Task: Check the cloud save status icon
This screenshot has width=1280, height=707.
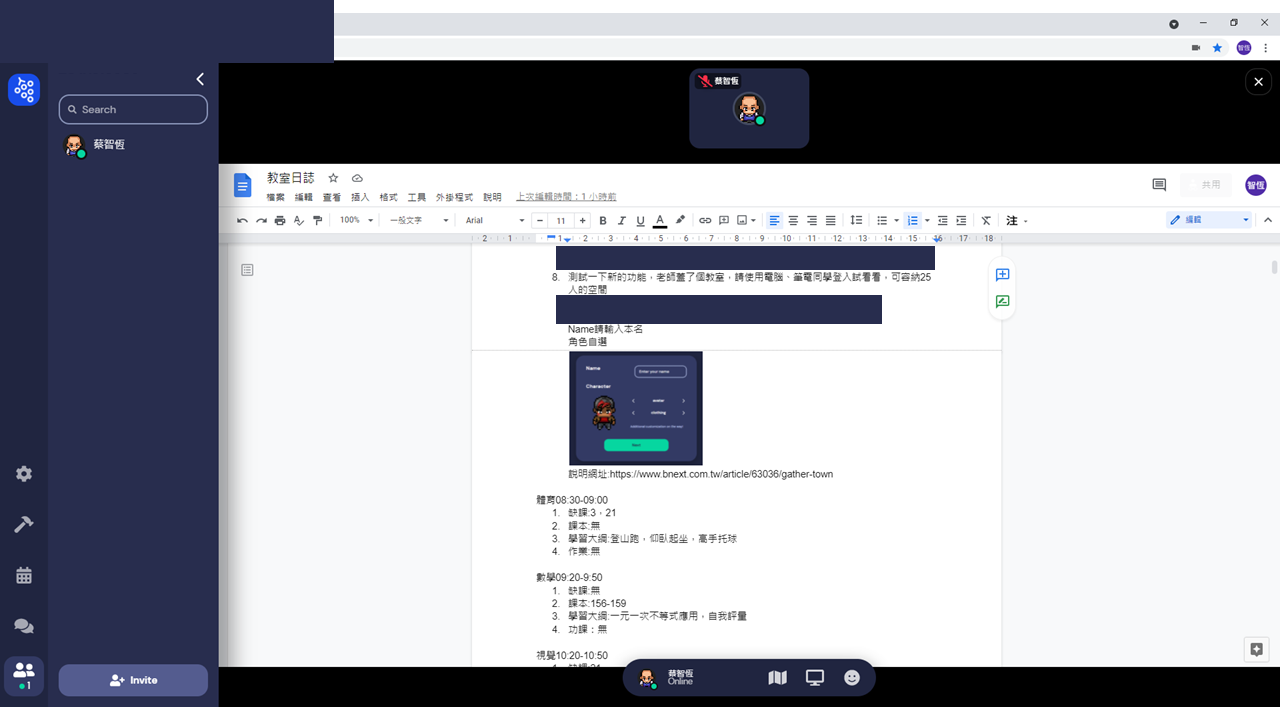Action: [x=357, y=178]
